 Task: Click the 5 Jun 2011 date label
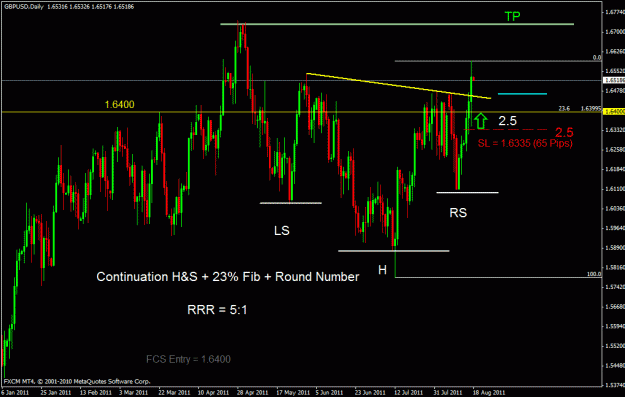pos(330,393)
